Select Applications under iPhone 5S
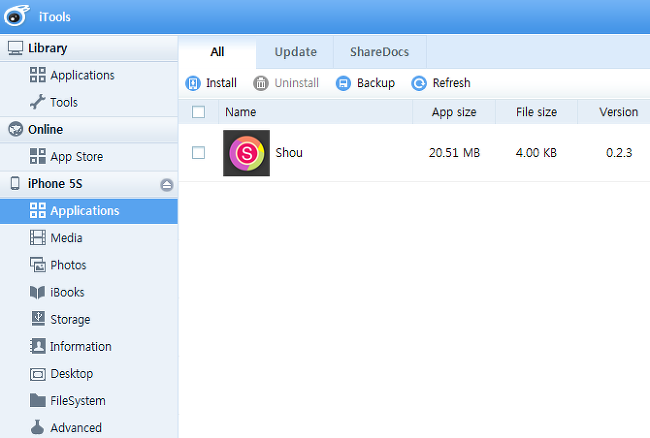Image resolution: width=650 pixels, height=438 pixels. [x=89, y=211]
